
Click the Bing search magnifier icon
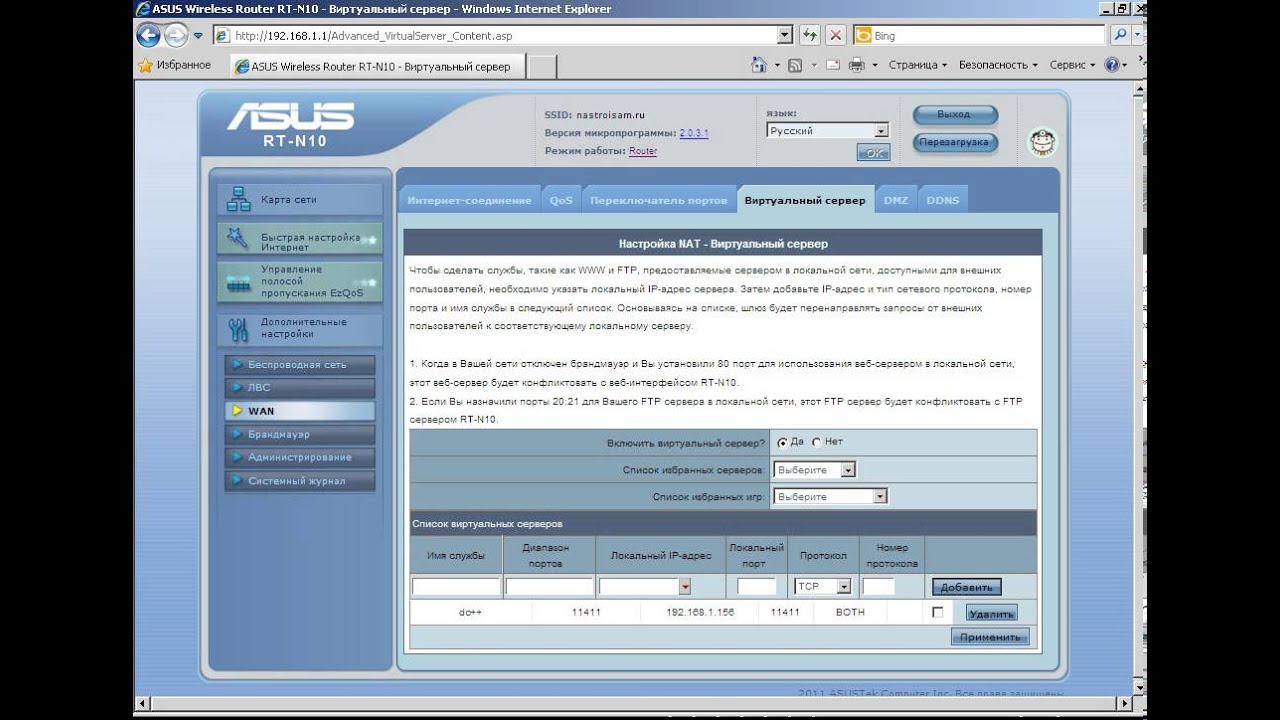click(x=1120, y=35)
